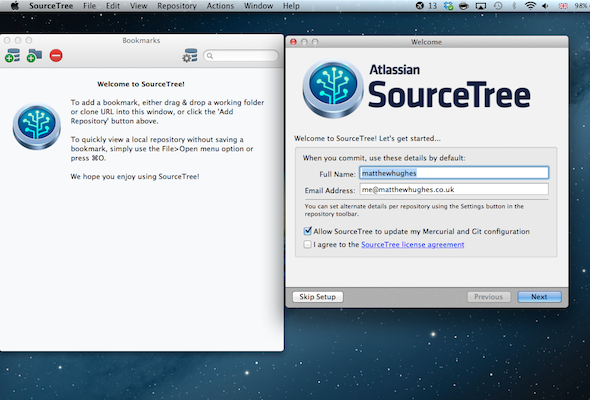Image resolution: width=590 pixels, height=400 pixels.
Task: Click the Time Machine icon in menu bar
Action: [x=498, y=6]
